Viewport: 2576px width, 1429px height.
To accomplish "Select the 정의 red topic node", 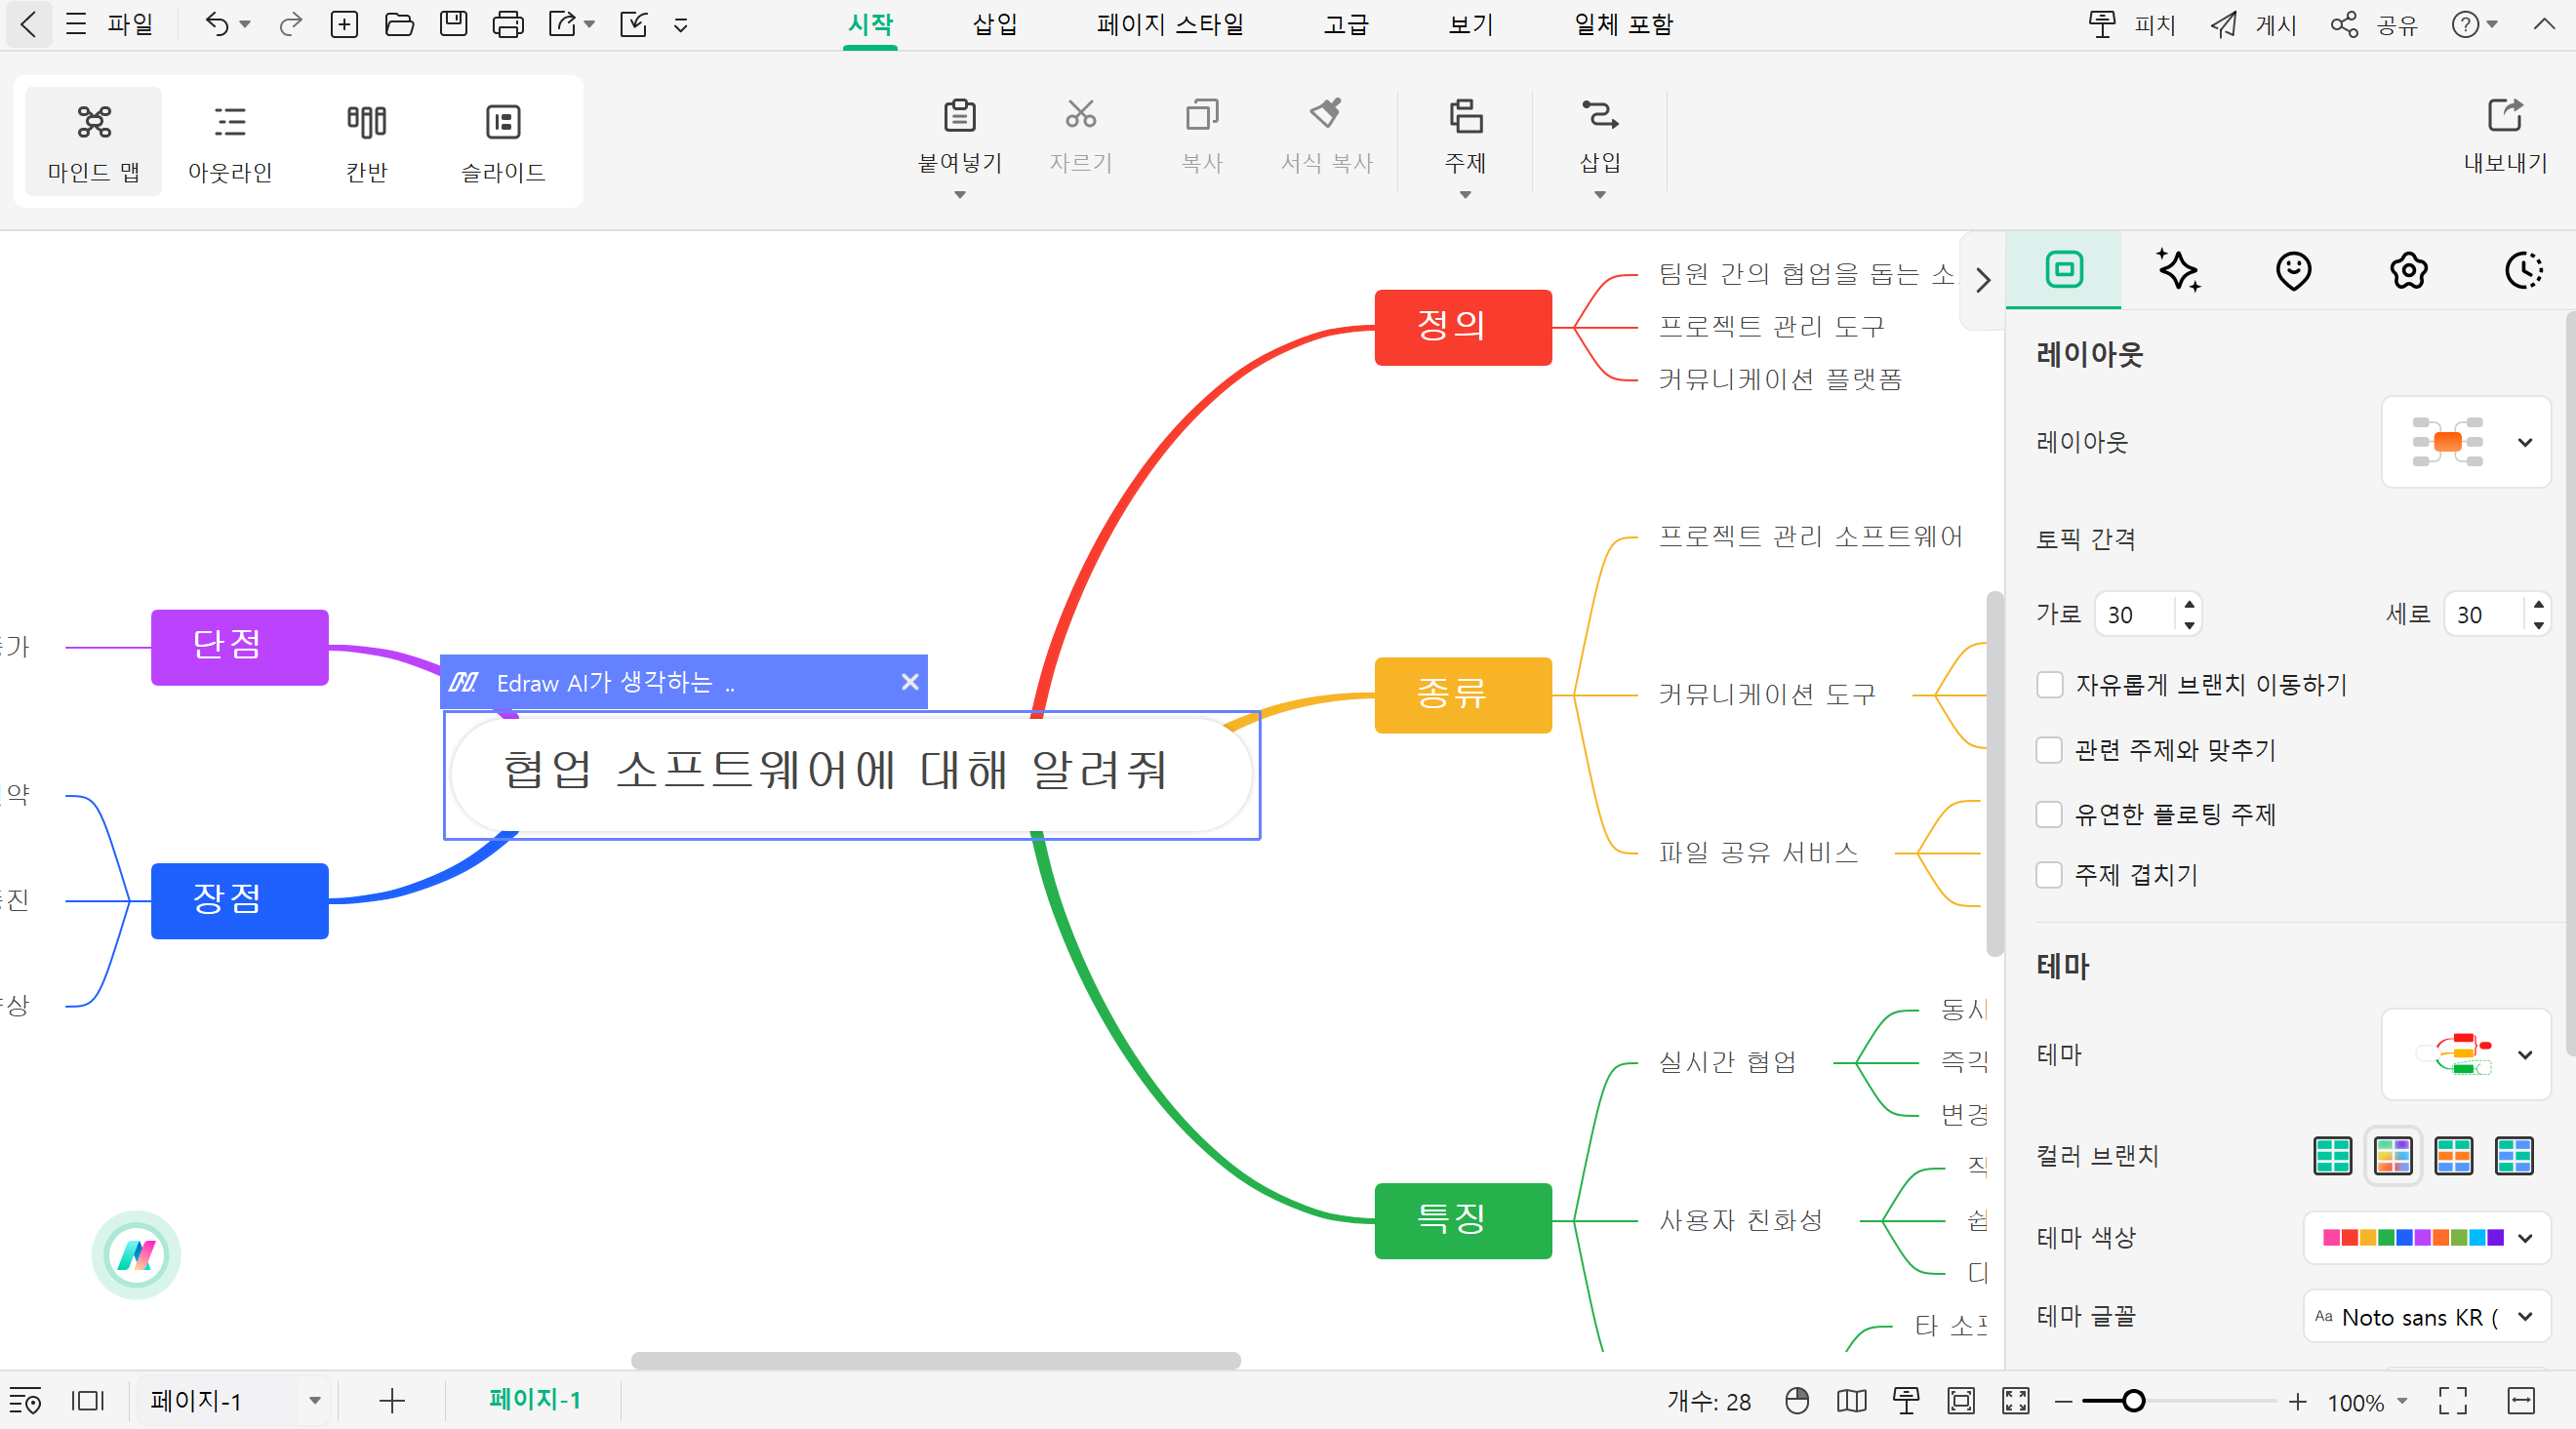I will click(1463, 327).
